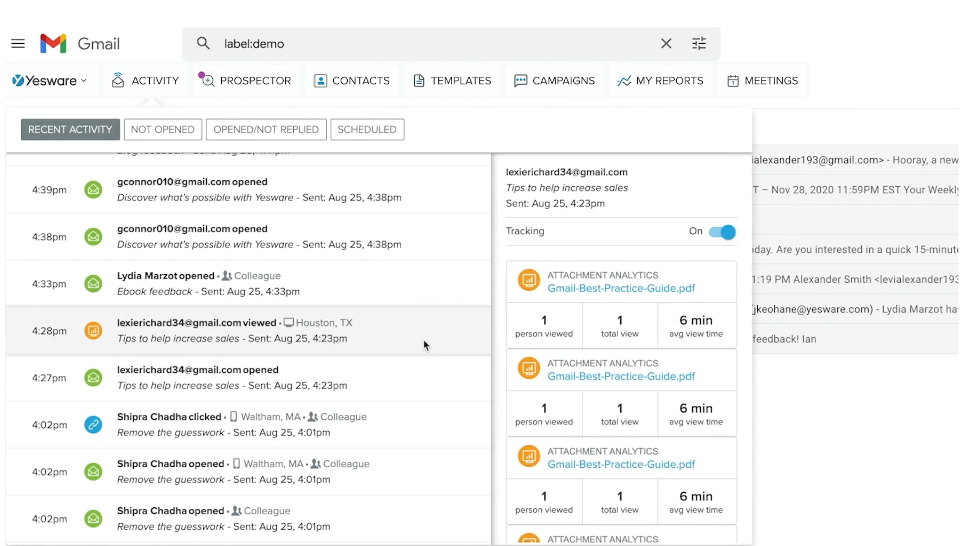964x546 pixels.
Task: Click the third attachment analytics orange icon
Action: point(529,456)
